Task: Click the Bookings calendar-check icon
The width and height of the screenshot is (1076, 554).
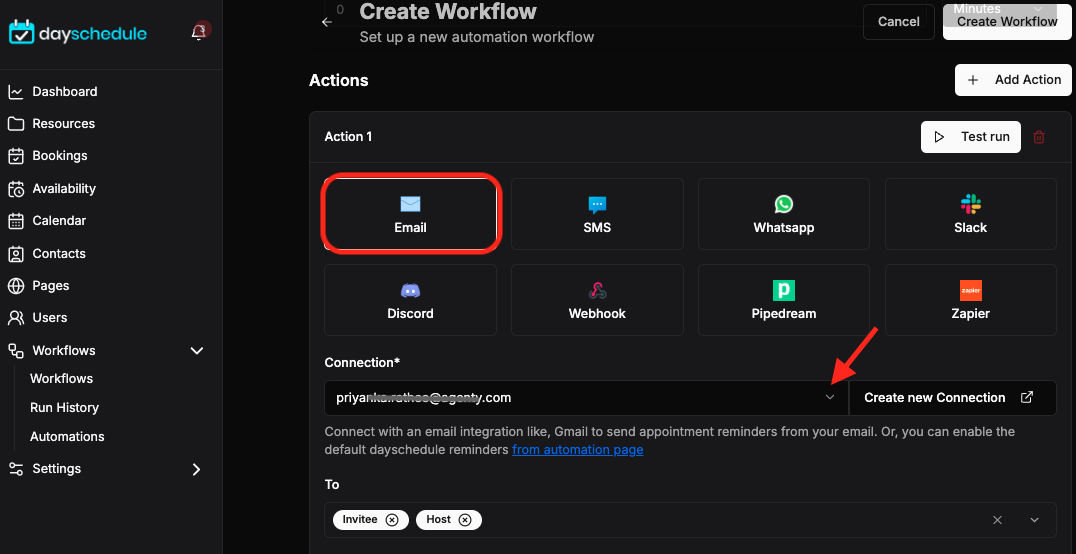Action: coord(16,156)
